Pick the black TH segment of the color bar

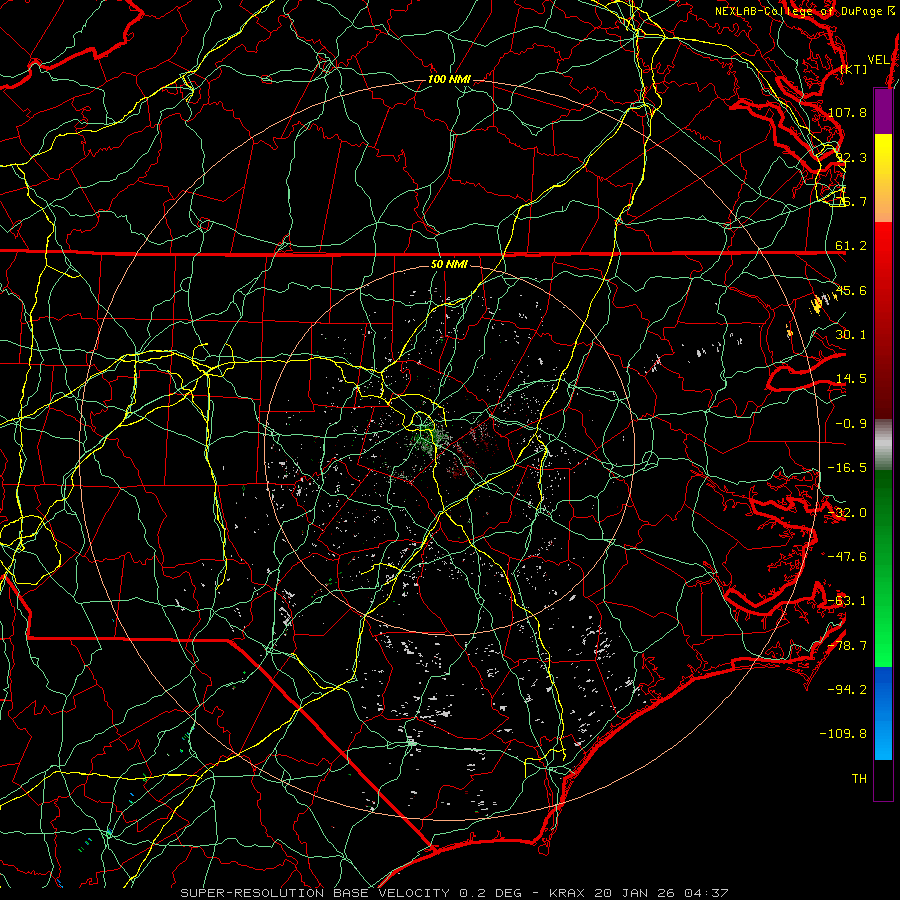883,779
